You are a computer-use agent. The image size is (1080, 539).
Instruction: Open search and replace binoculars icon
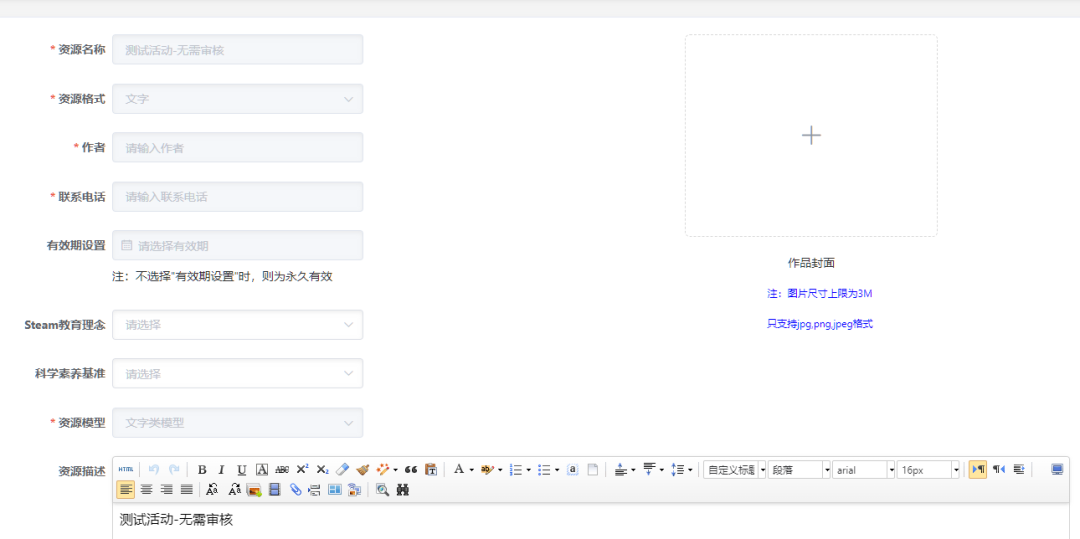[x=403, y=490]
